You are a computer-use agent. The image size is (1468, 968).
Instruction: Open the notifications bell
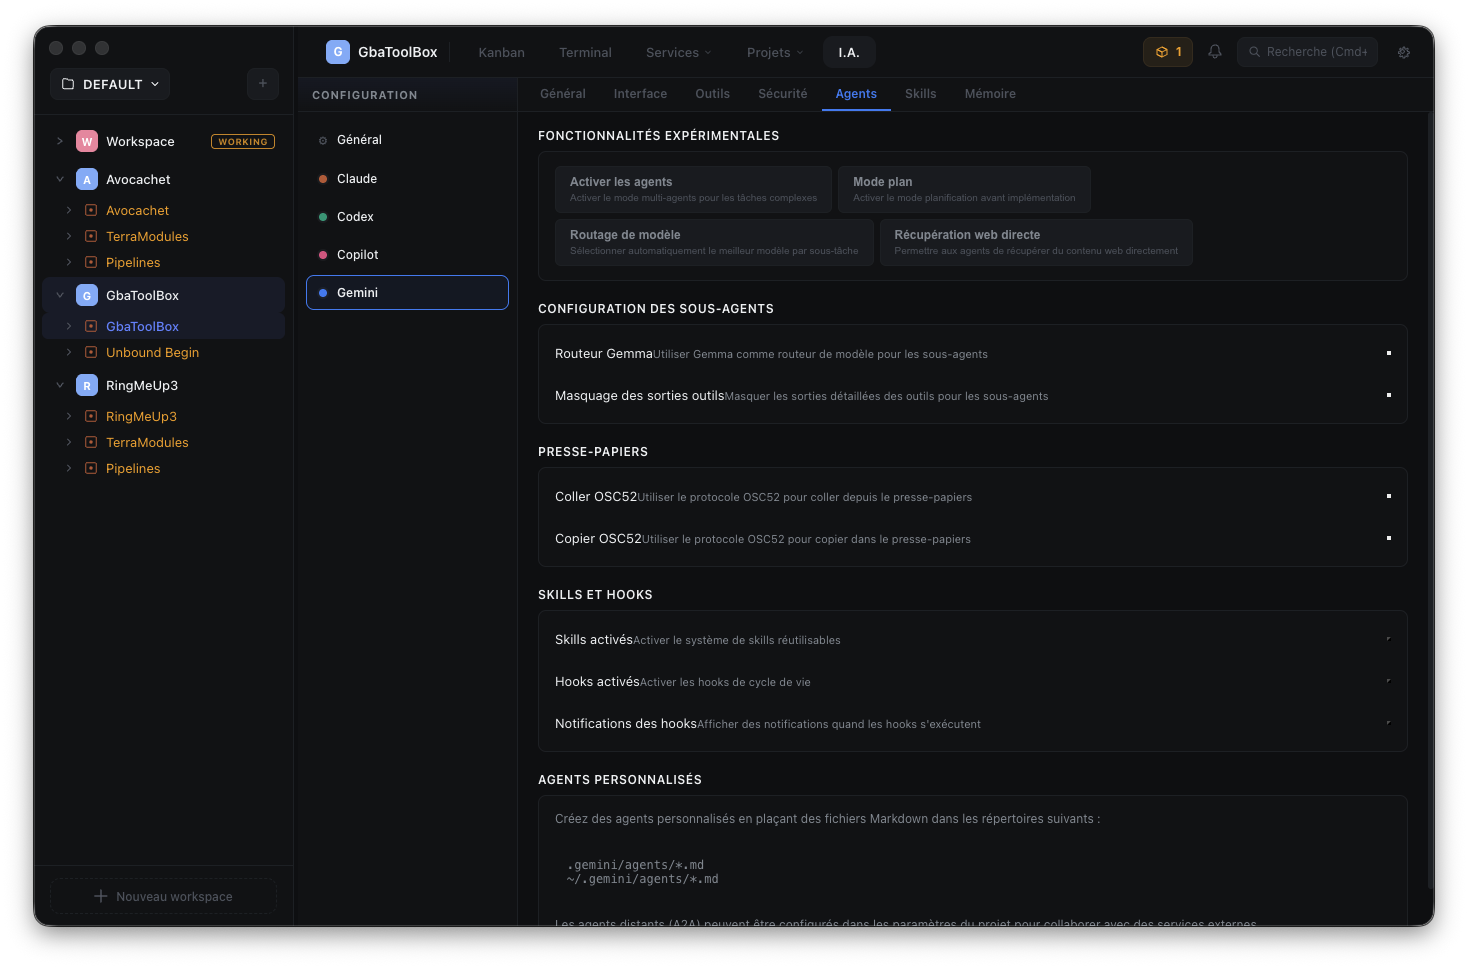point(1215,52)
